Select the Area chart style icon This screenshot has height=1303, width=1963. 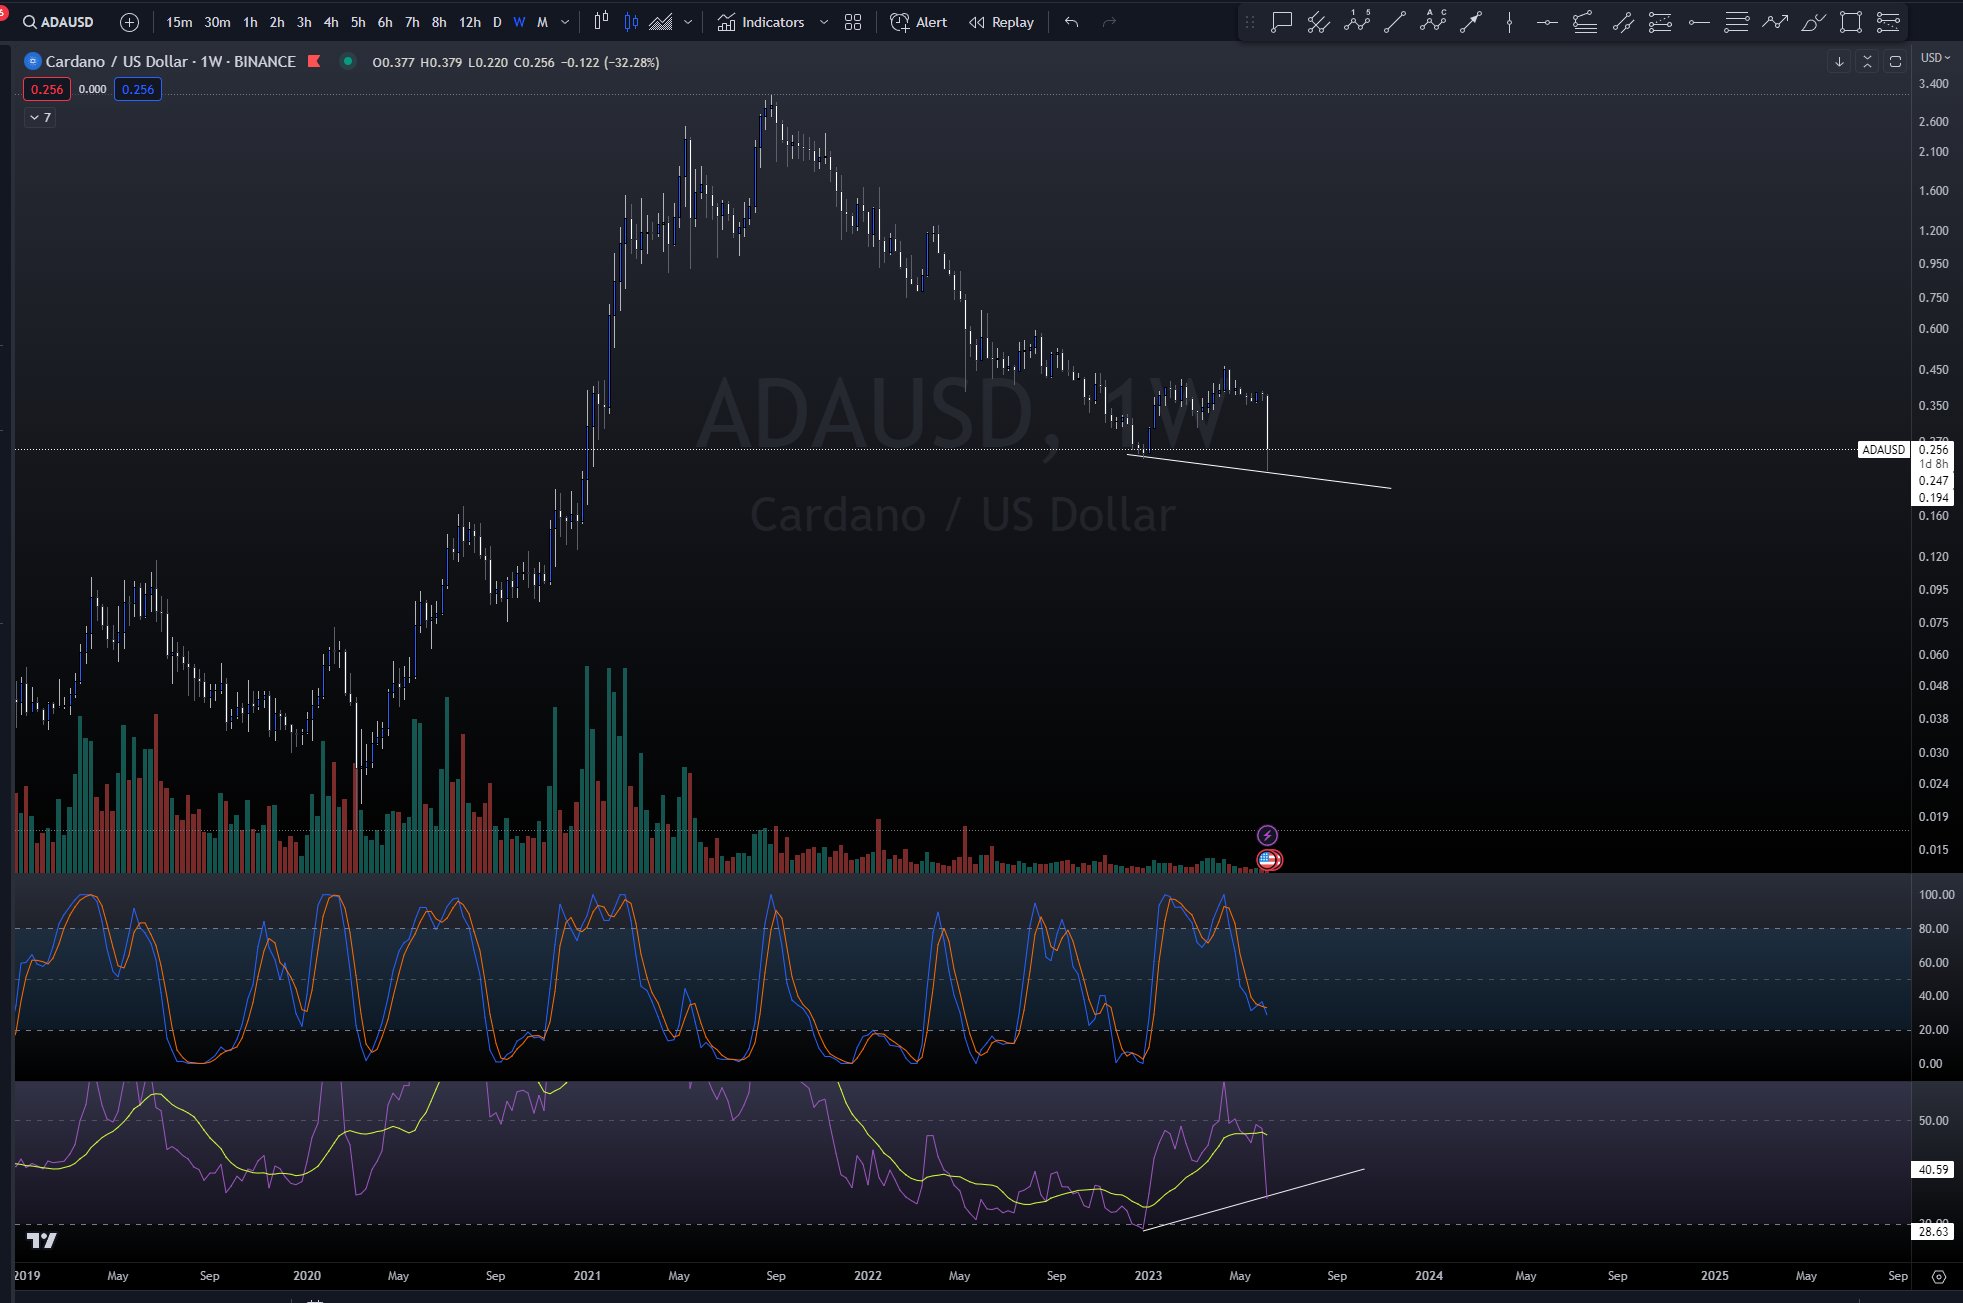point(661,22)
